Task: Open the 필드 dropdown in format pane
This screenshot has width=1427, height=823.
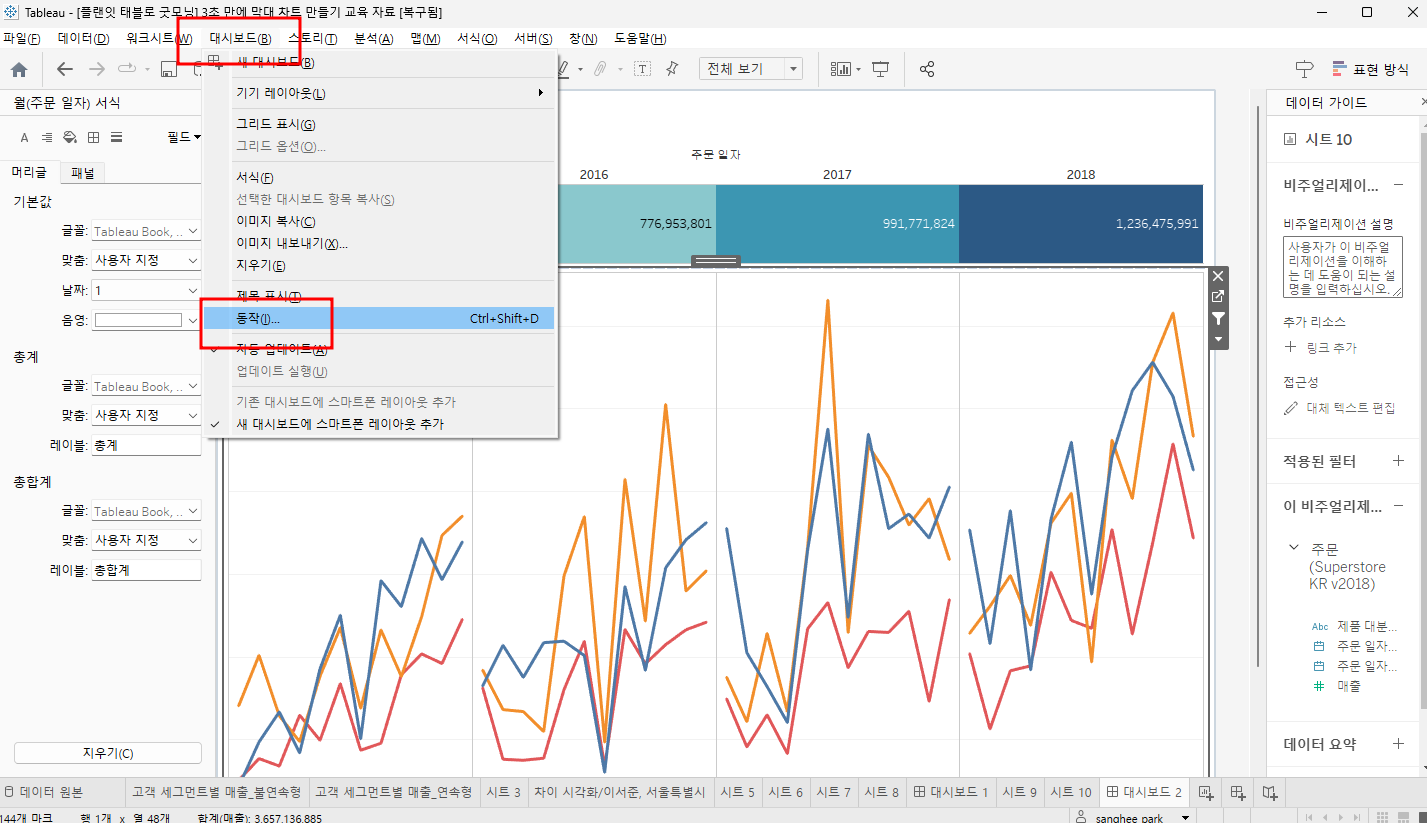Action: tap(184, 137)
